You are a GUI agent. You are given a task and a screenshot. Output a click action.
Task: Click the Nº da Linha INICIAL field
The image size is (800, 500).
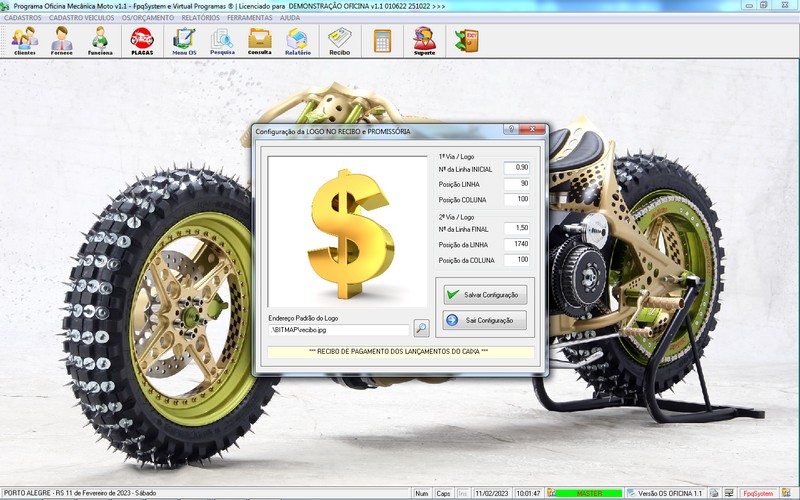517,168
